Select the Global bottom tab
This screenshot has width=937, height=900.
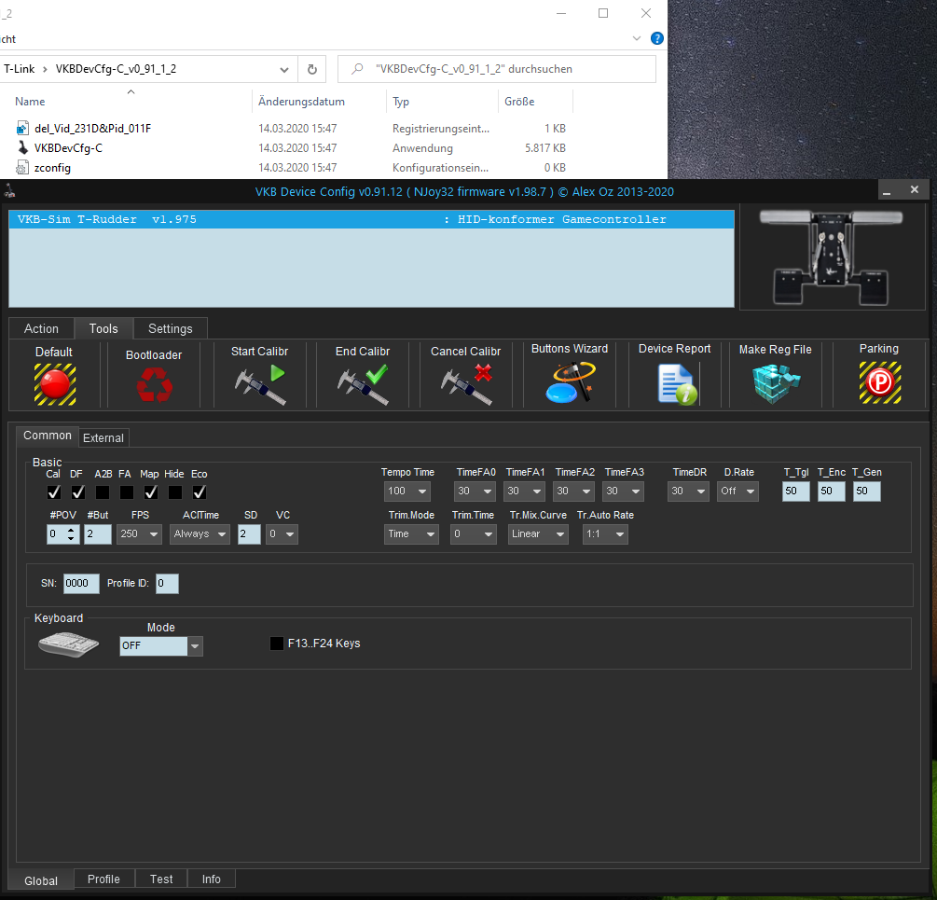click(x=41, y=881)
